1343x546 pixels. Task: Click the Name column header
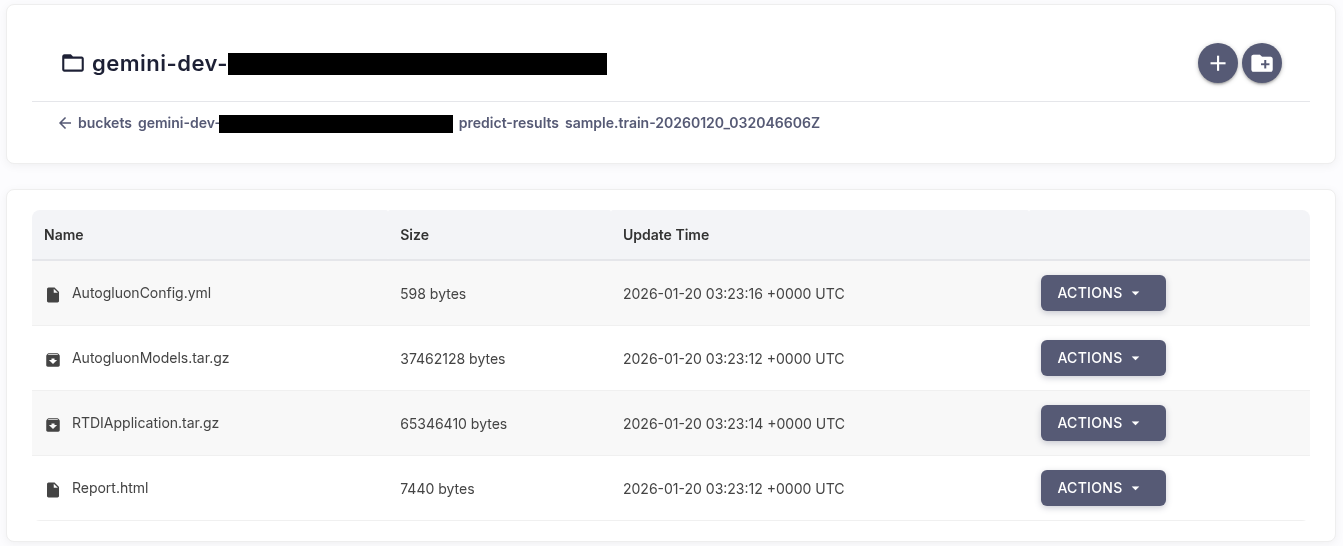click(64, 235)
